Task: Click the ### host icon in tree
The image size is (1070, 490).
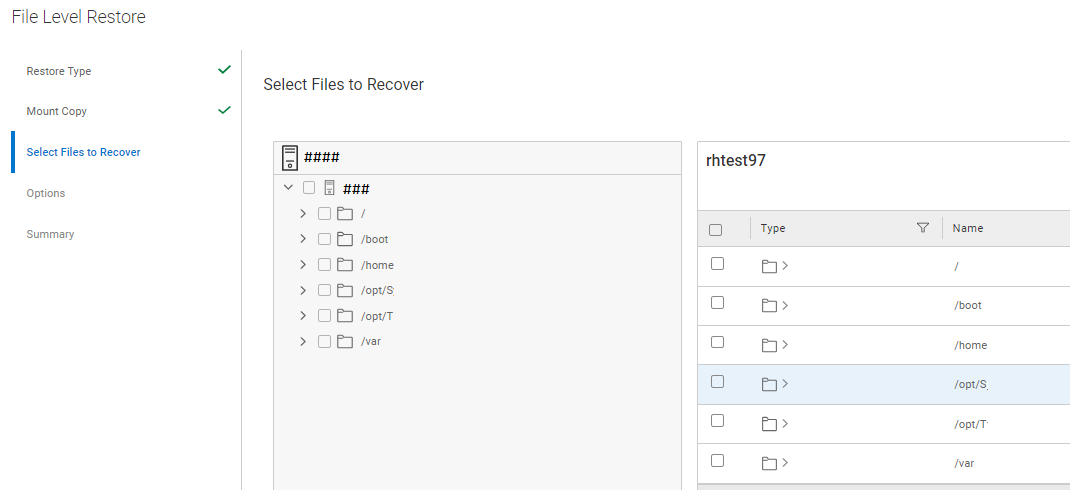Action: 329,188
